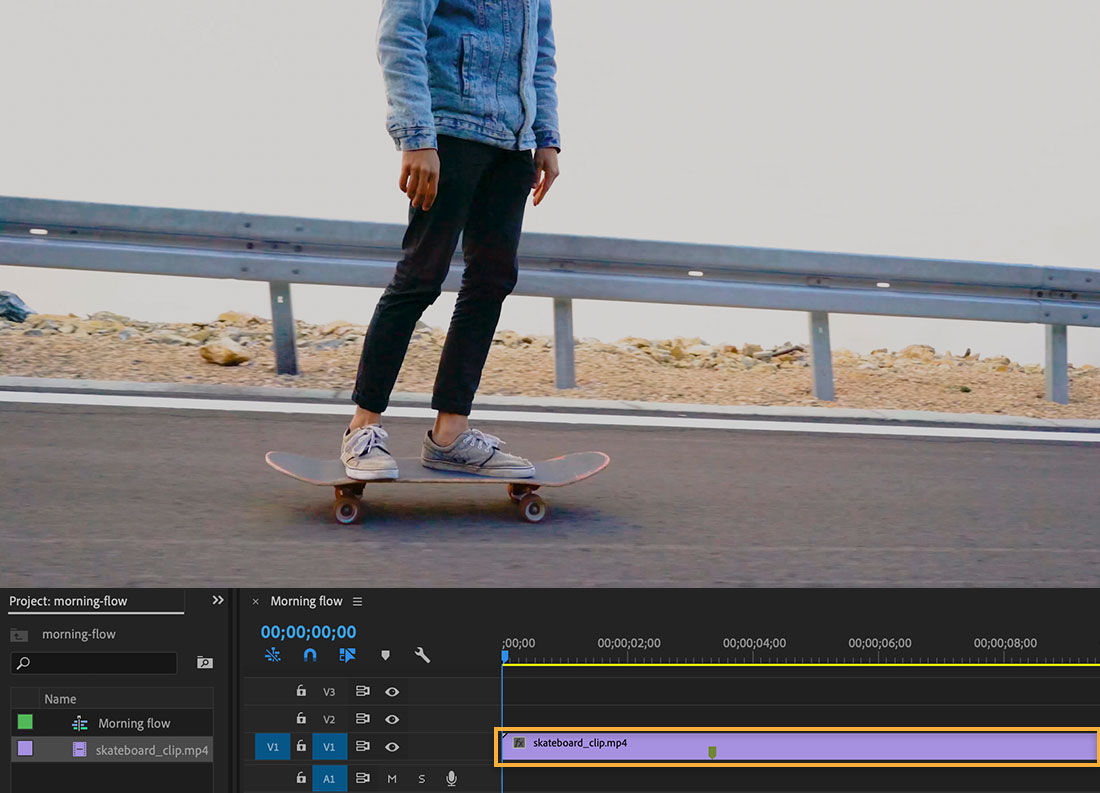
Task: Open the Project panel menu via the double chevron
Action: click(x=218, y=601)
